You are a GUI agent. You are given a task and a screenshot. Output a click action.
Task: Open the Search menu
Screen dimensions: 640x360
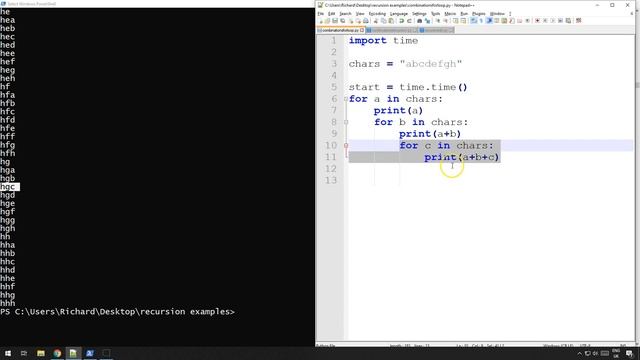pyautogui.click(x=345, y=13)
